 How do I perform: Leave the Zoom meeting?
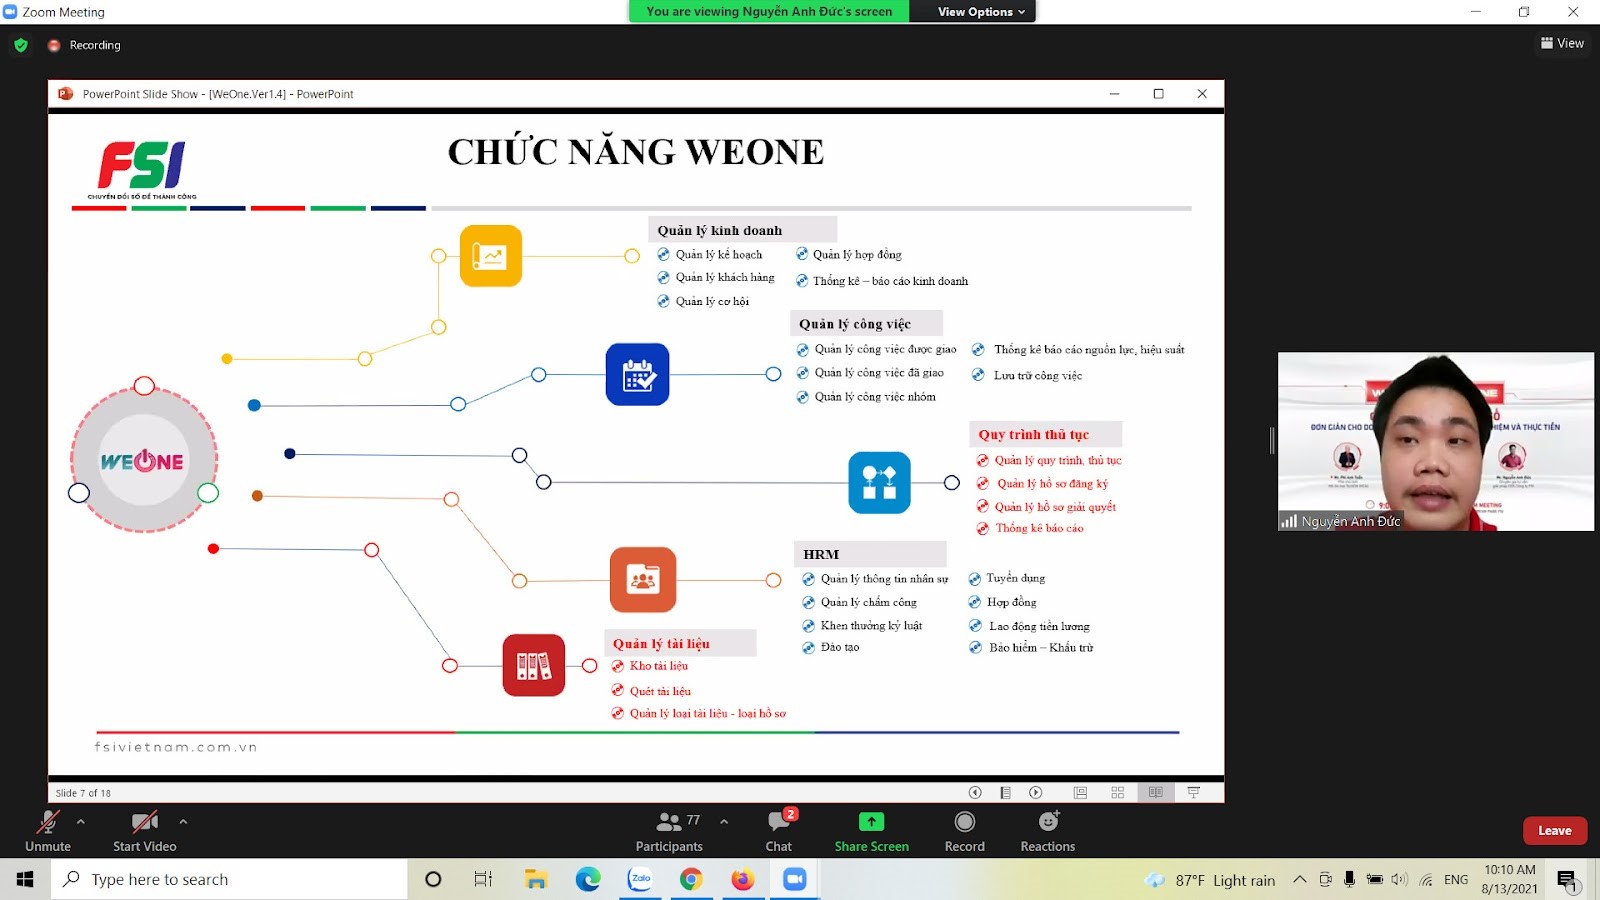[x=1555, y=831]
